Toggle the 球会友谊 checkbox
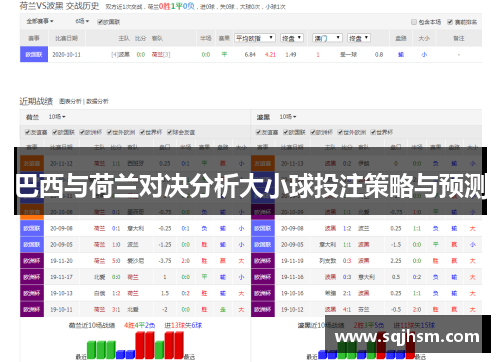The width and height of the screenshot is (500, 362). coord(170,132)
